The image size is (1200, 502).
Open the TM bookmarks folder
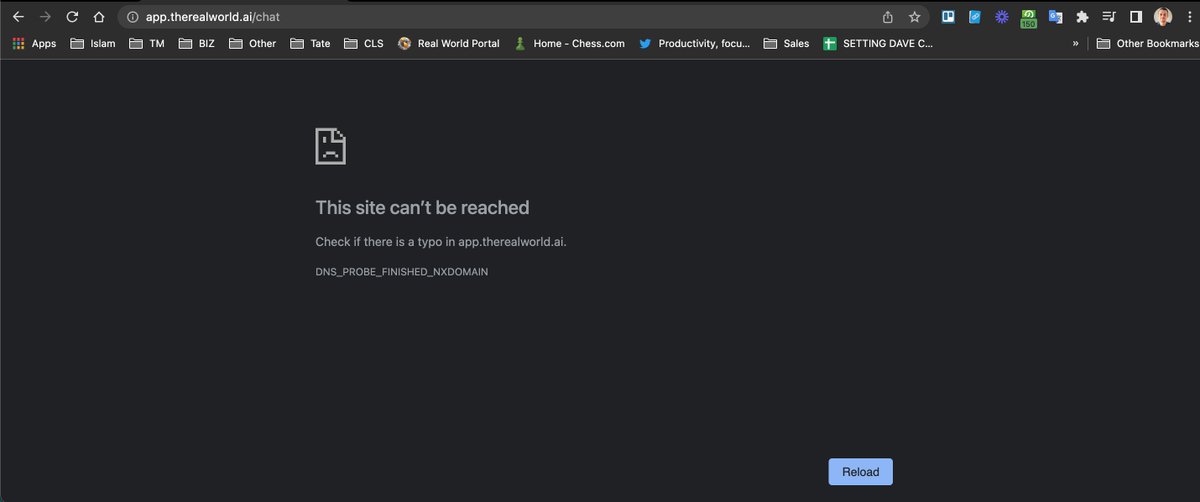[x=146, y=44]
